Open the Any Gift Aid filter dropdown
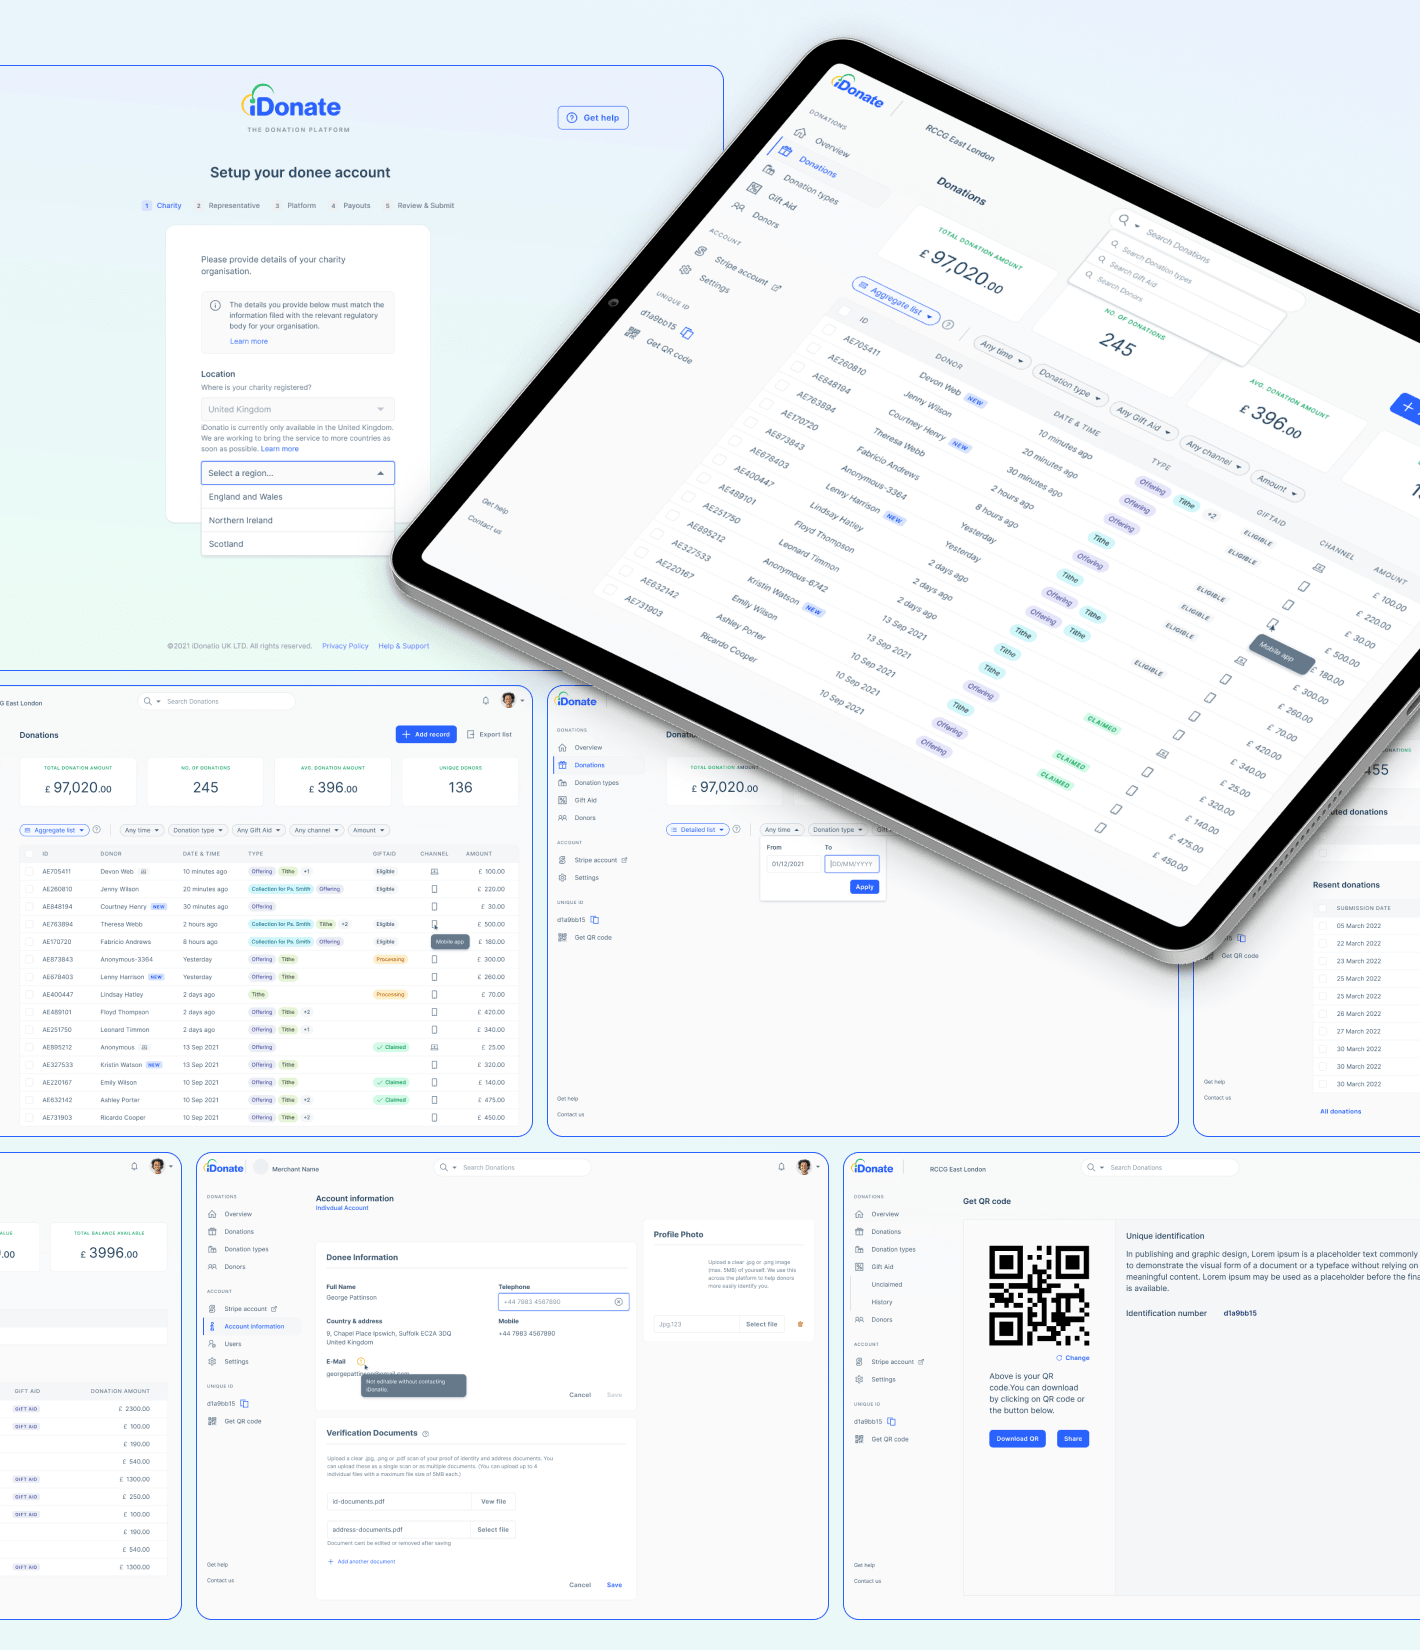 [x=258, y=830]
